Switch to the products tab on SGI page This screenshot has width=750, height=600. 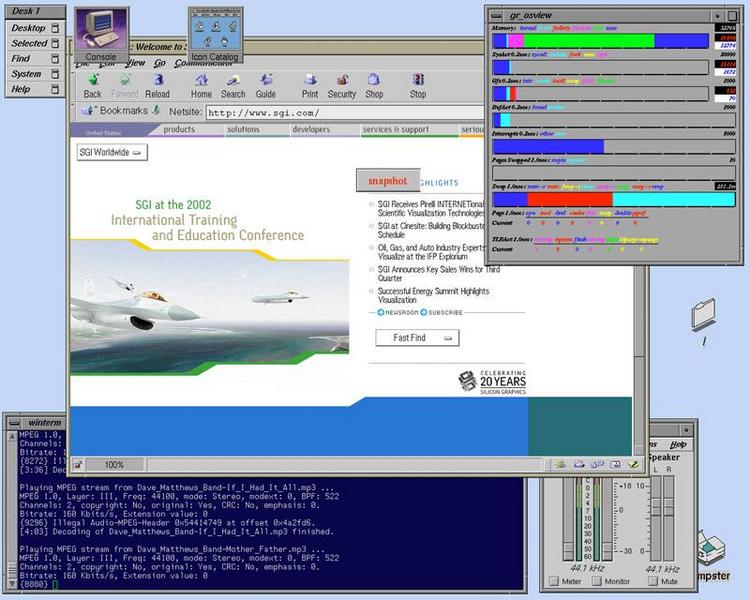tap(179, 129)
